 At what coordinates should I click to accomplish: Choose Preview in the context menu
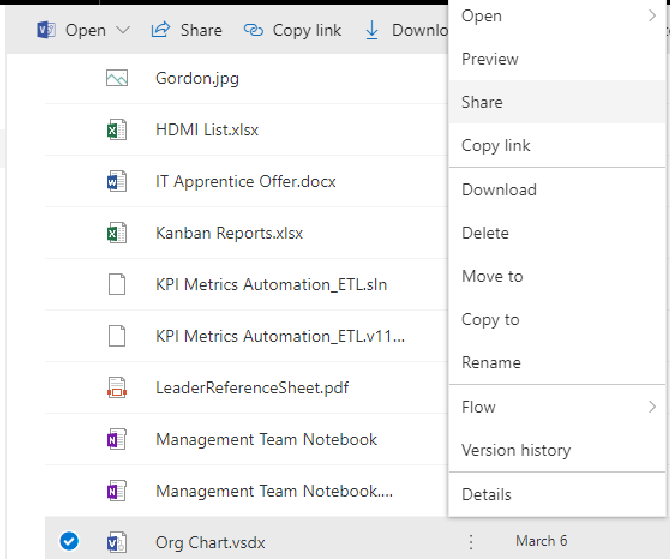(556, 59)
